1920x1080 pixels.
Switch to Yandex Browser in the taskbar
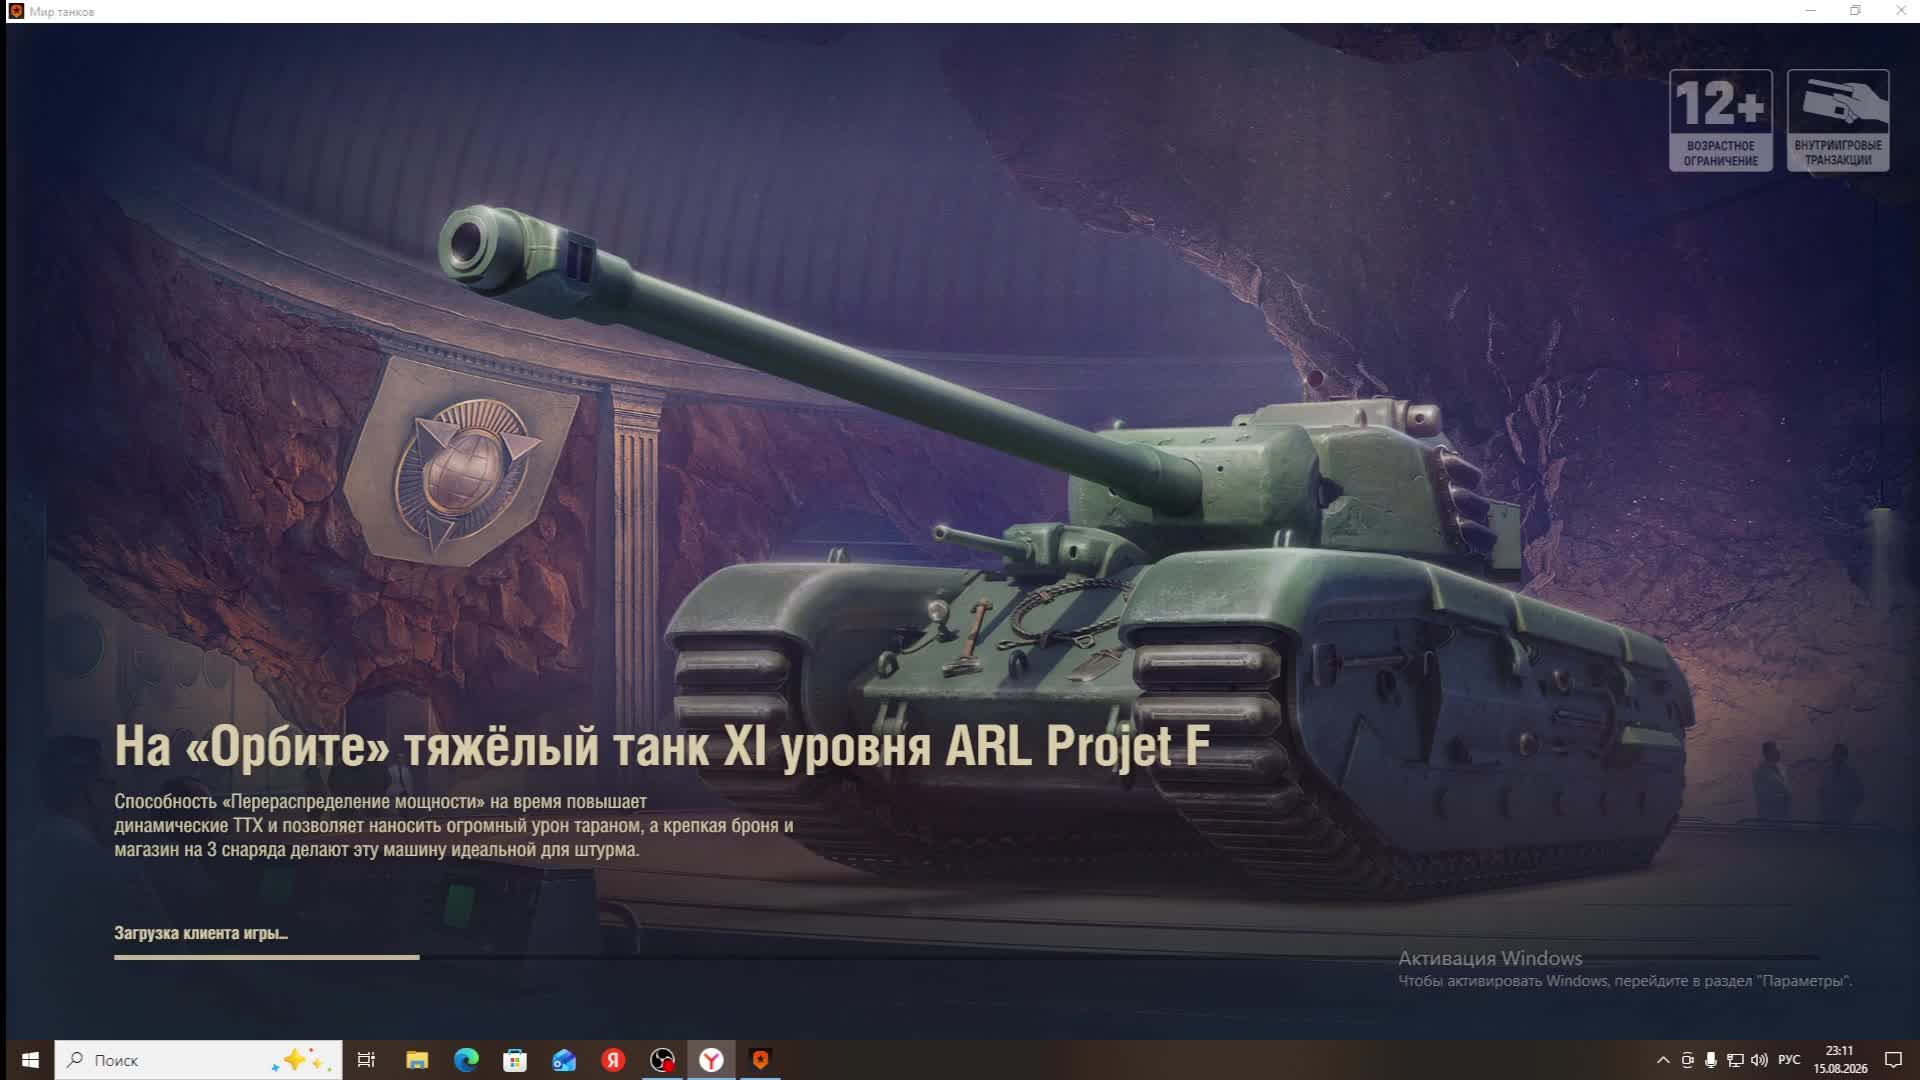(x=711, y=1060)
